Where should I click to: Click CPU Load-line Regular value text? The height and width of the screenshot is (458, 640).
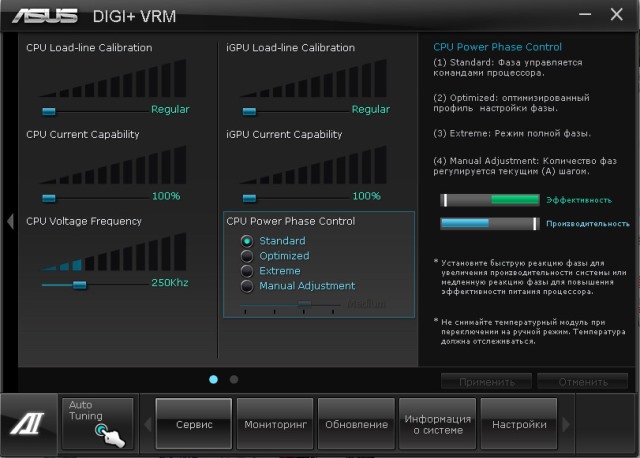[170, 109]
